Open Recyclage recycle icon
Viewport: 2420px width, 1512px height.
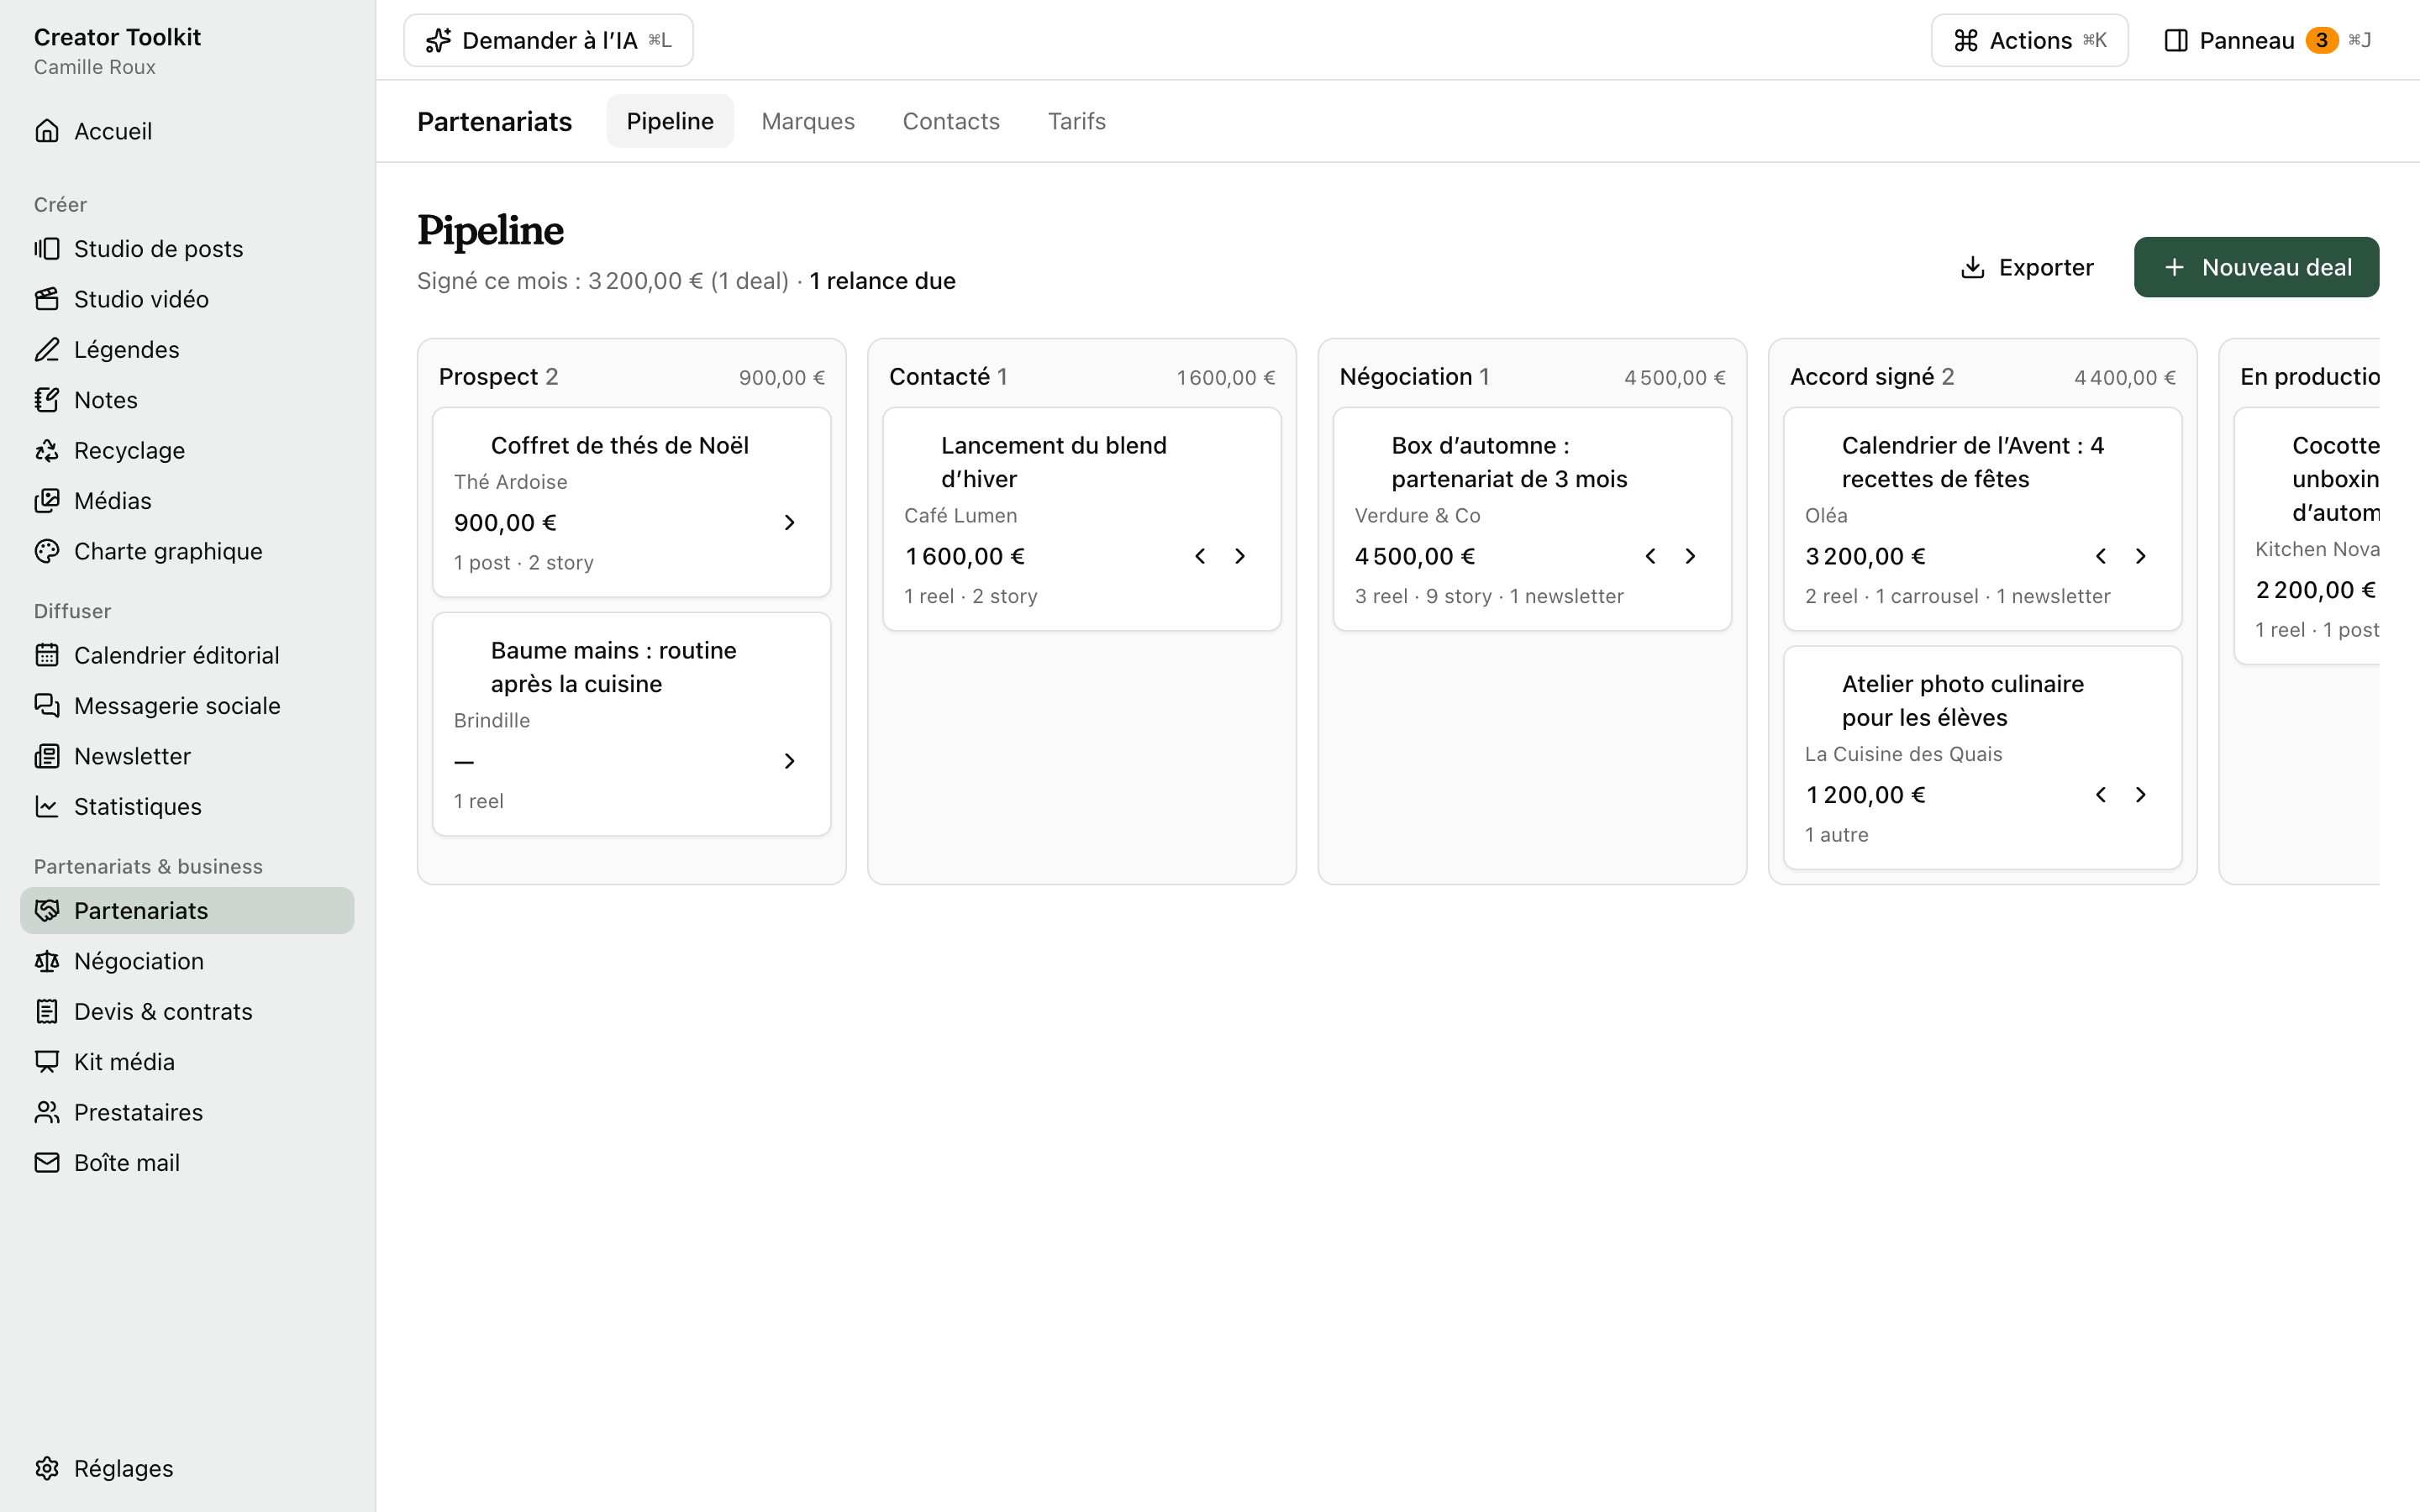click(x=47, y=450)
